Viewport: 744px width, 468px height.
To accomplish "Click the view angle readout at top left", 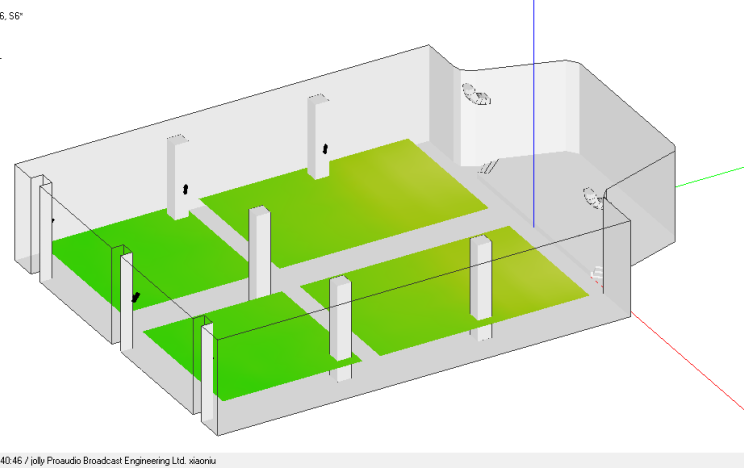I will 12,15.
